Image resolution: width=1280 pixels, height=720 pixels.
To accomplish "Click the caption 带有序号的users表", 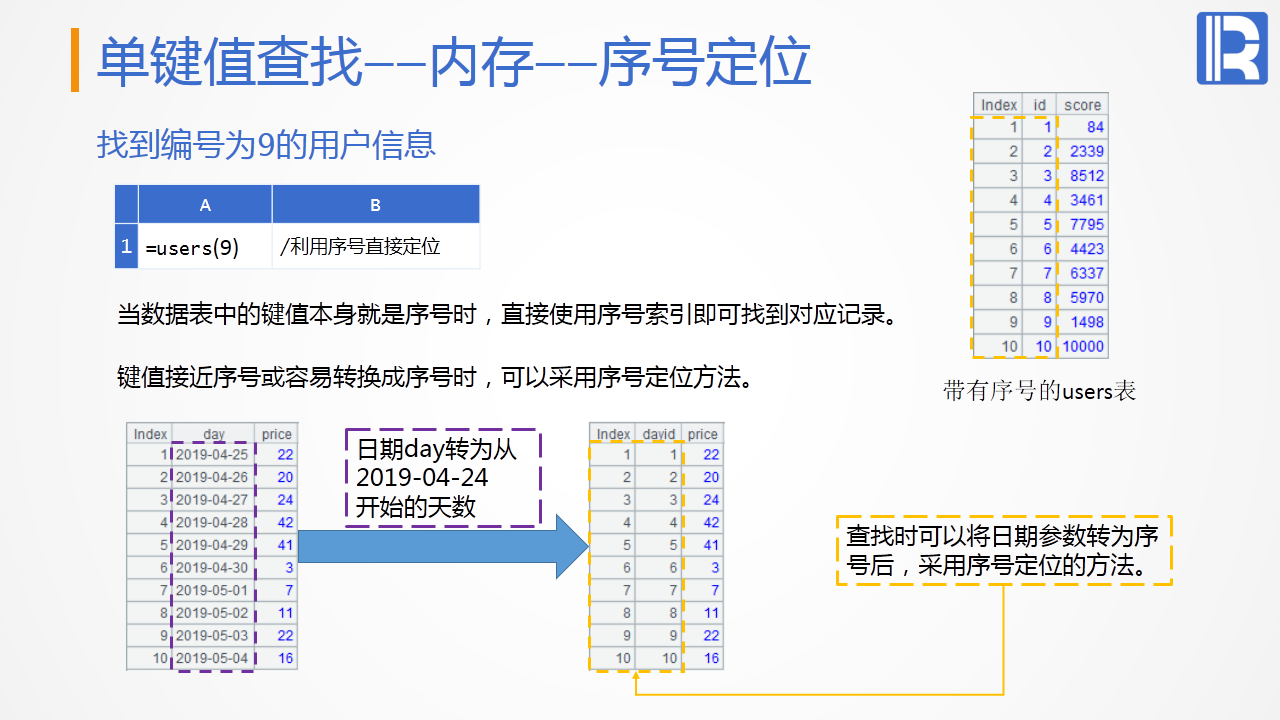I will [x=1039, y=390].
